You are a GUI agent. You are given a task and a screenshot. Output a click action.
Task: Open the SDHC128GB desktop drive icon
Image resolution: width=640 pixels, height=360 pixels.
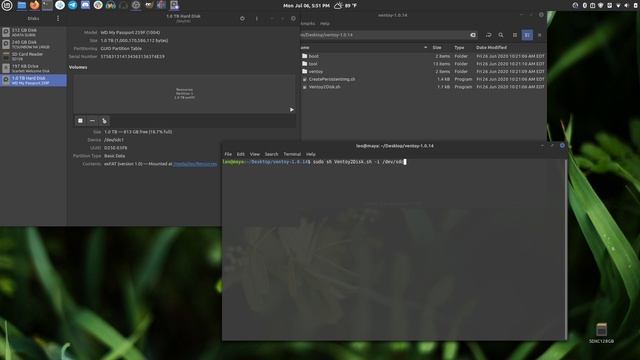click(601, 333)
